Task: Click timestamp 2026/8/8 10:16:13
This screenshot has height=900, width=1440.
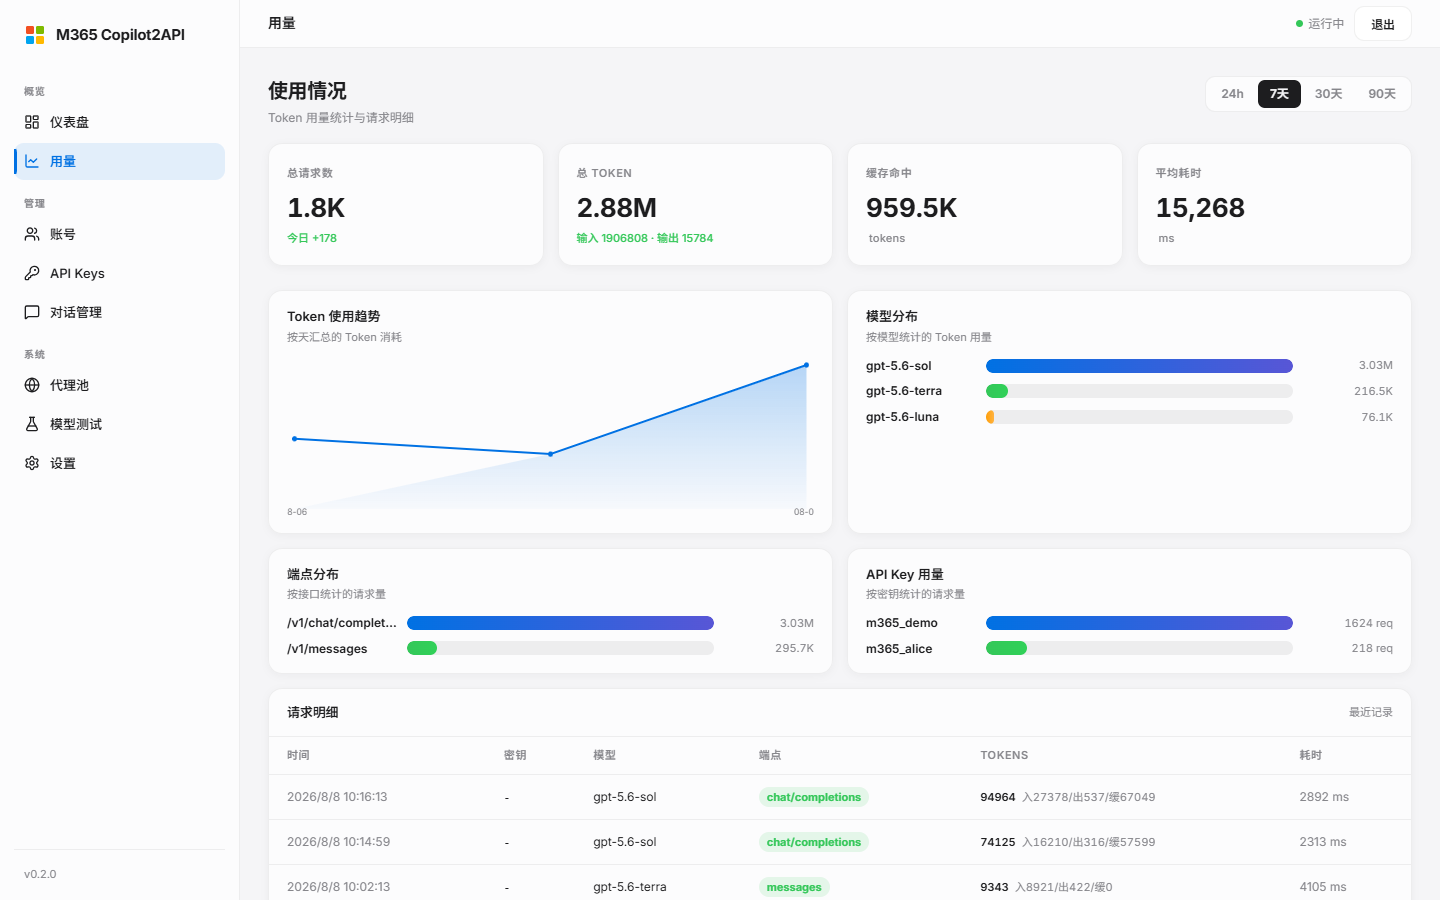Action: pyautogui.click(x=337, y=797)
